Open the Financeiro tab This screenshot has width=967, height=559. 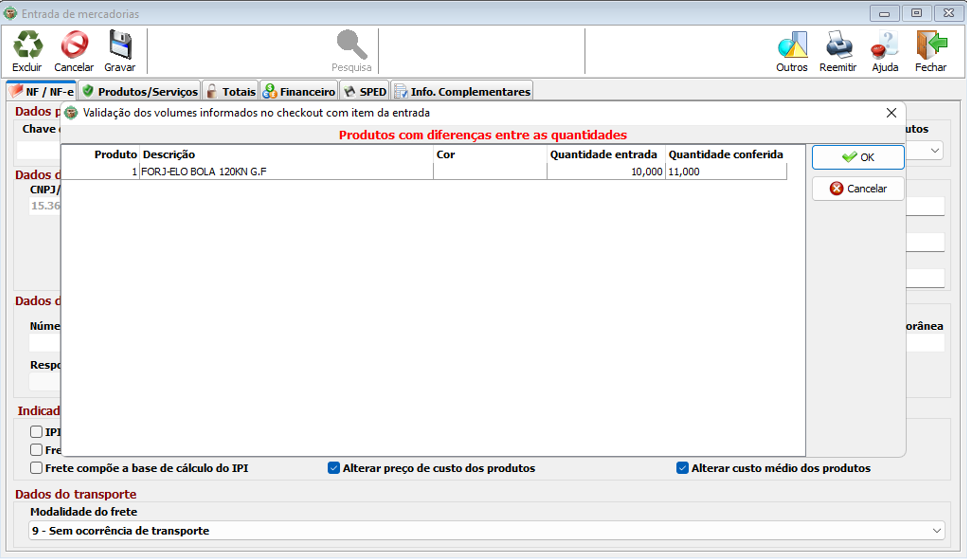coord(299,91)
